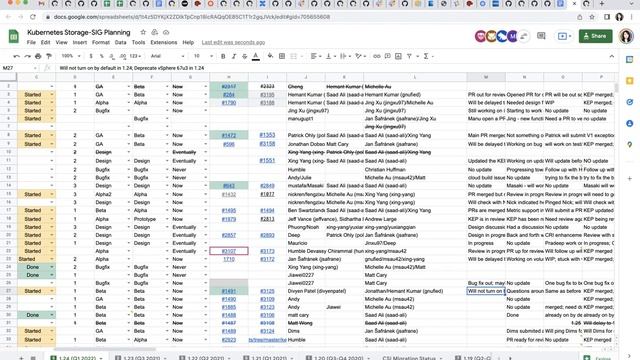Open the functions (sigma) menu
The width and height of the screenshot is (640, 360).
[426, 56]
